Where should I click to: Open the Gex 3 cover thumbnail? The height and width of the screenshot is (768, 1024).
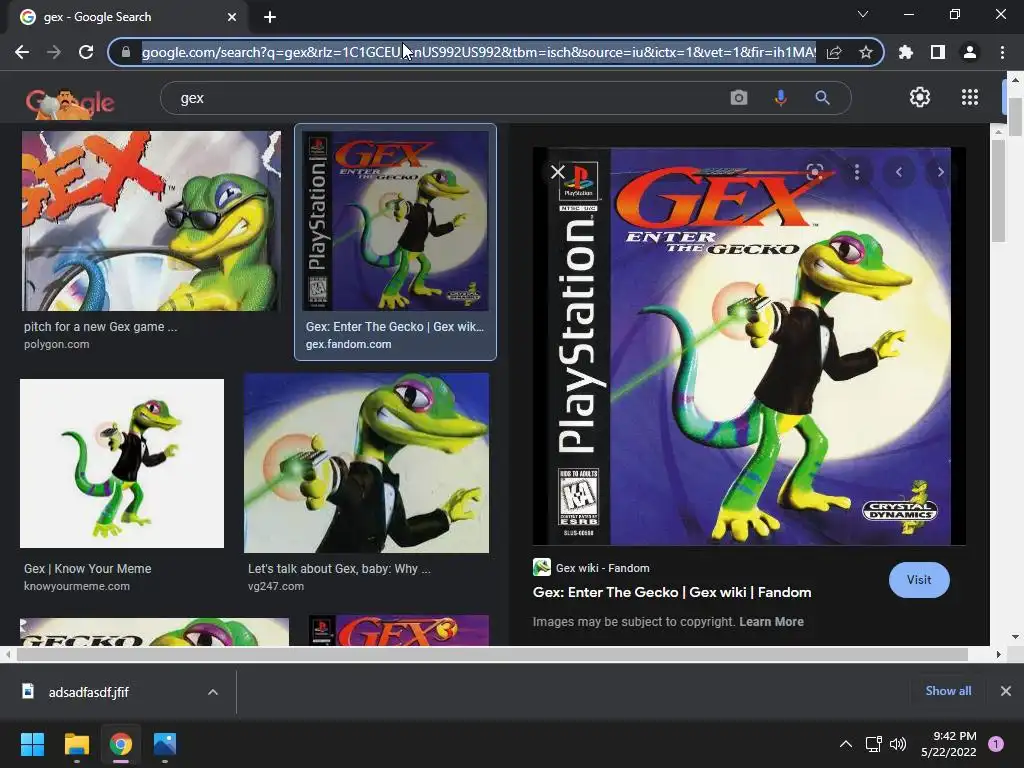point(398,630)
